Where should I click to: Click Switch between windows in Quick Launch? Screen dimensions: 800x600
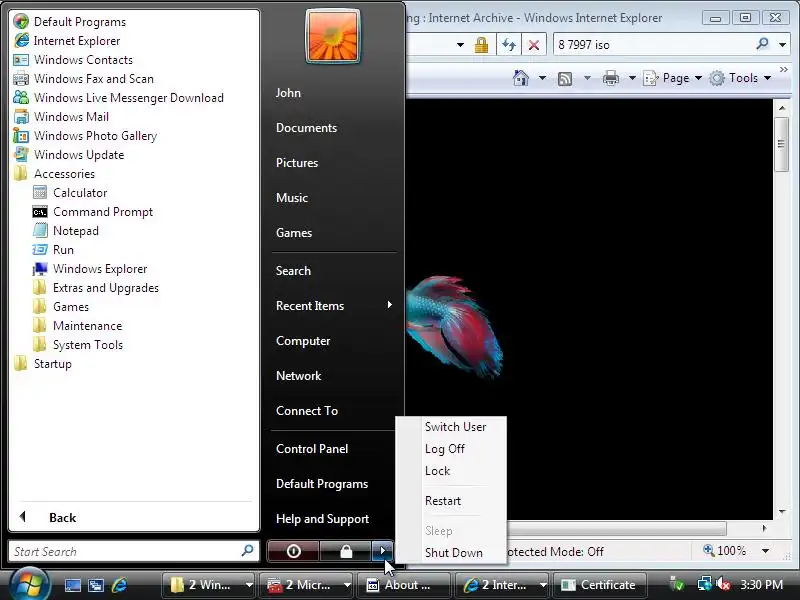(x=96, y=585)
